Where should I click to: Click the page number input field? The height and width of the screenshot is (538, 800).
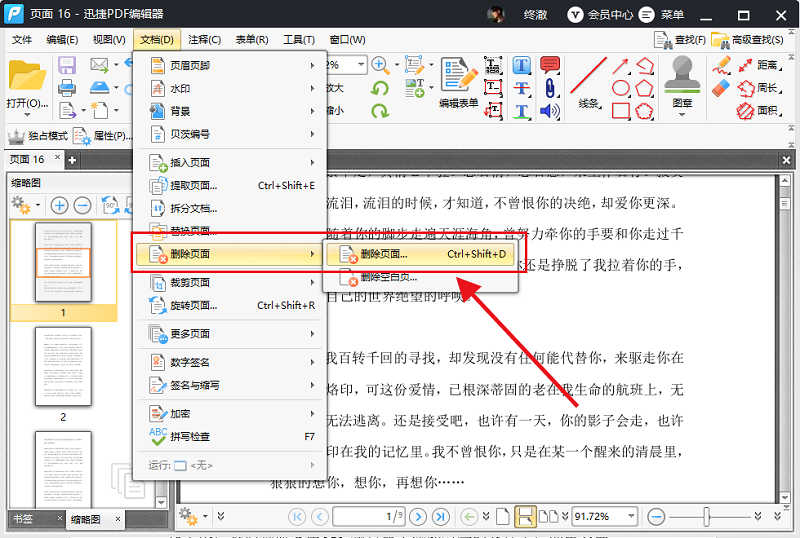[x=369, y=517]
